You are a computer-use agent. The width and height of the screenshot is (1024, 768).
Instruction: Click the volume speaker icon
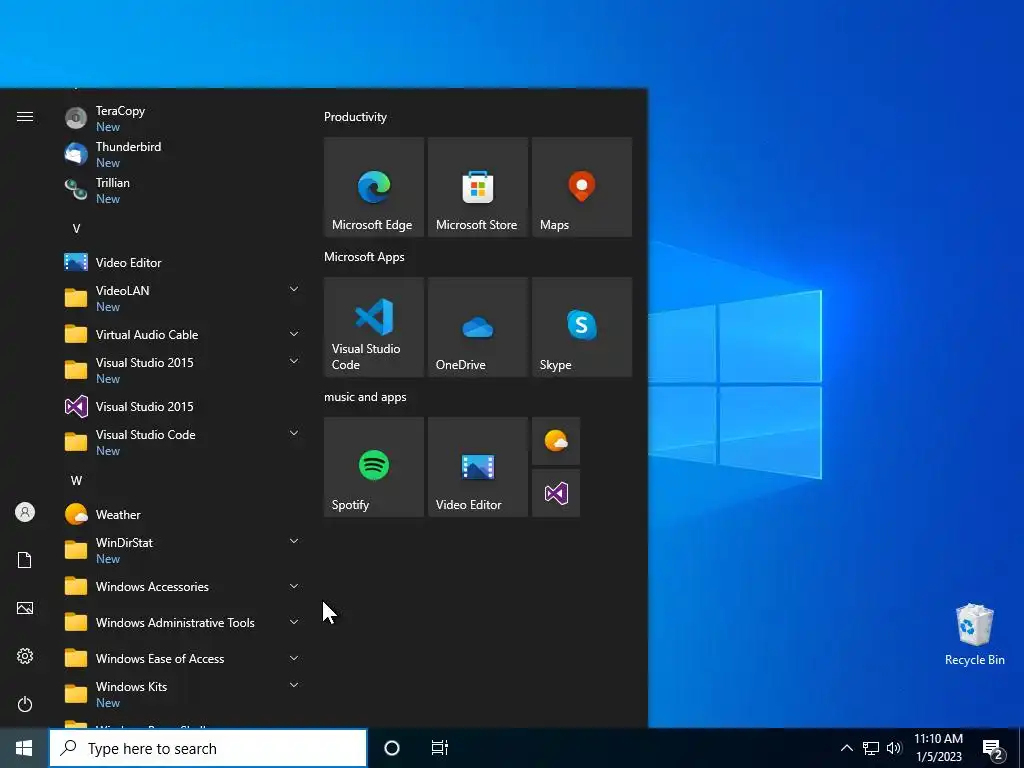[x=894, y=748]
